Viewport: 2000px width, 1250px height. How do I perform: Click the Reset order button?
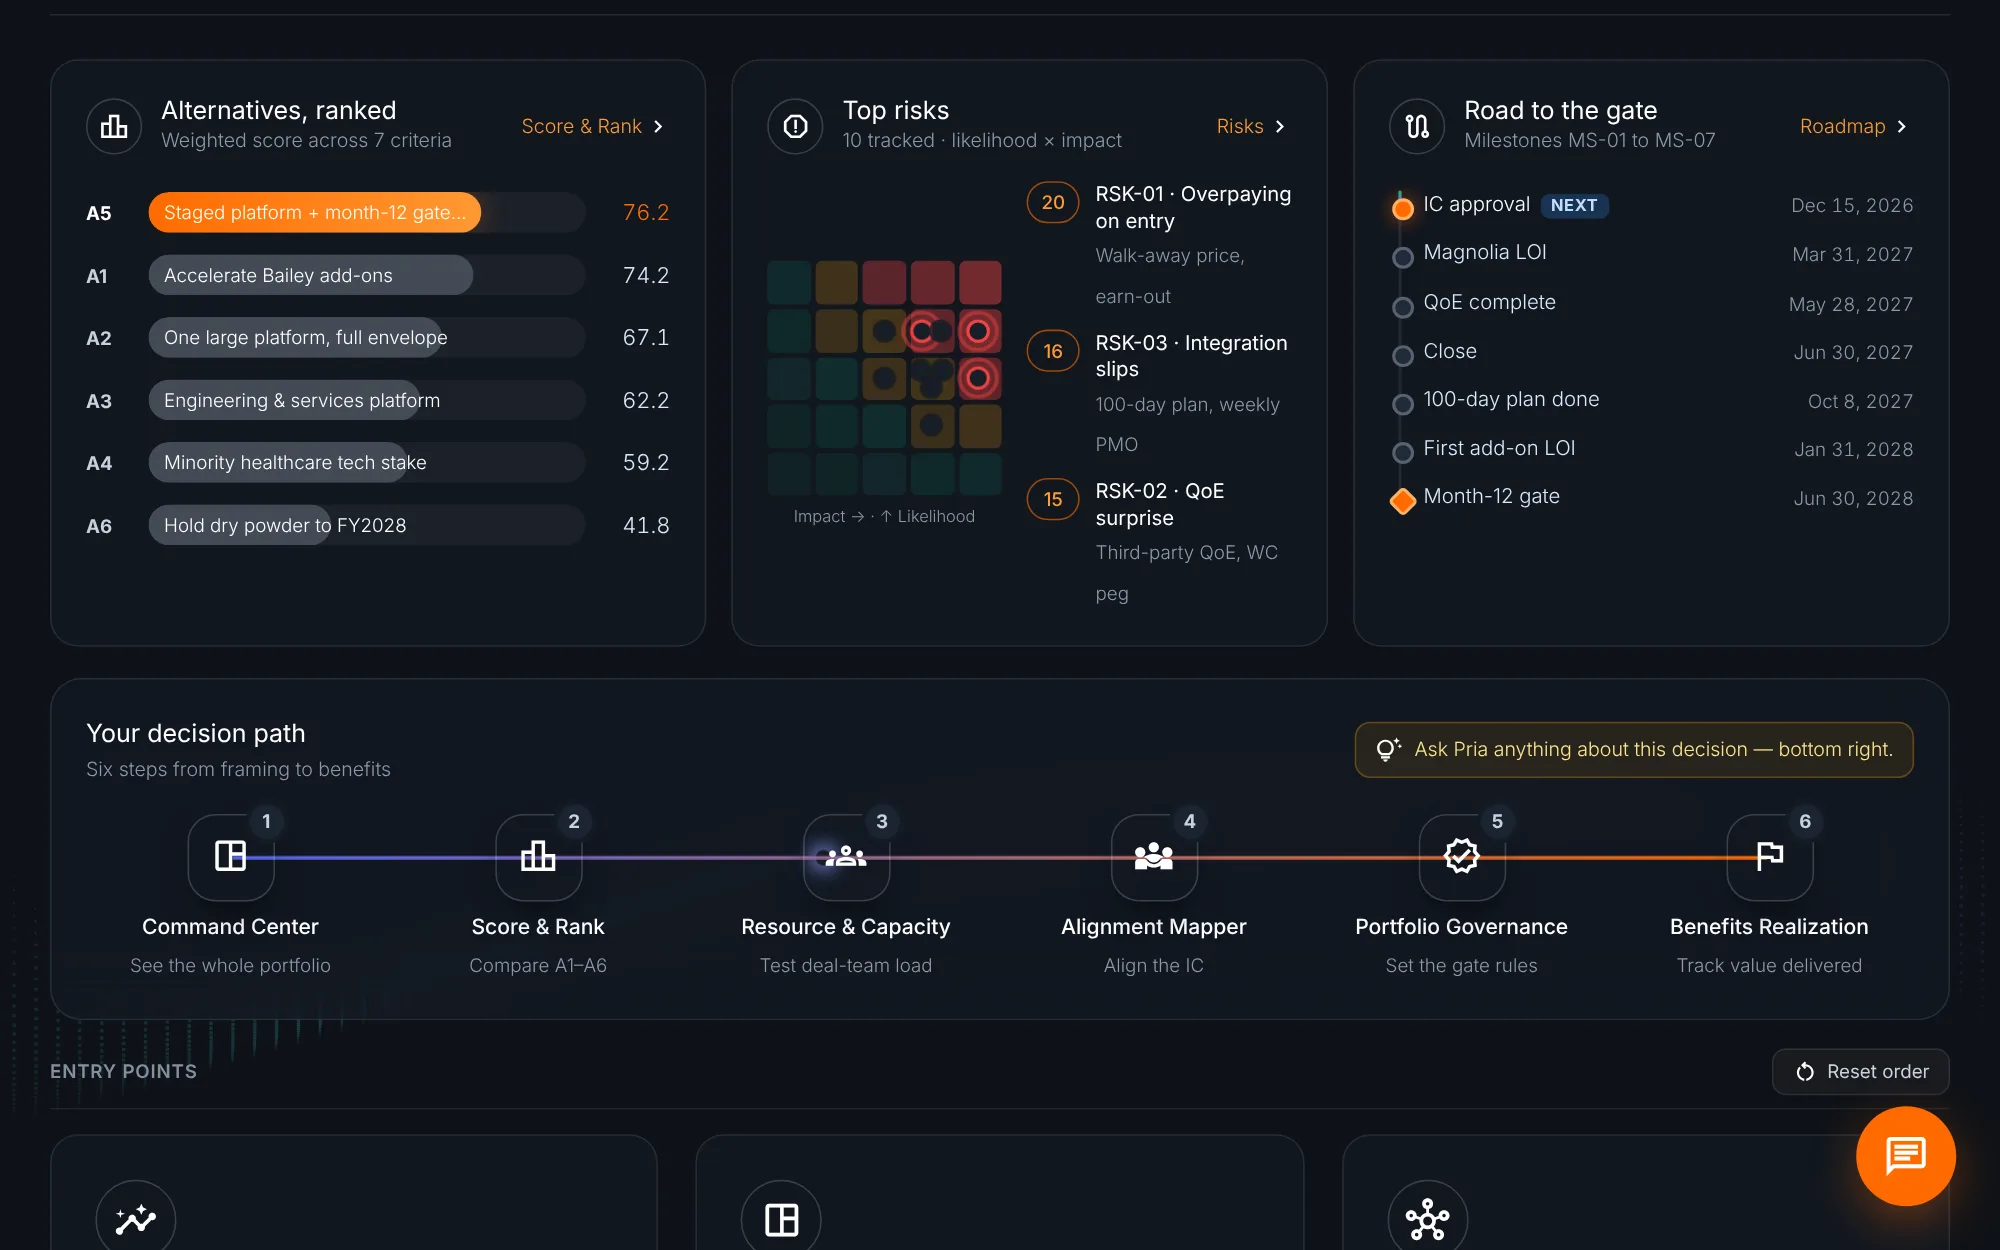(x=1860, y=1072)
